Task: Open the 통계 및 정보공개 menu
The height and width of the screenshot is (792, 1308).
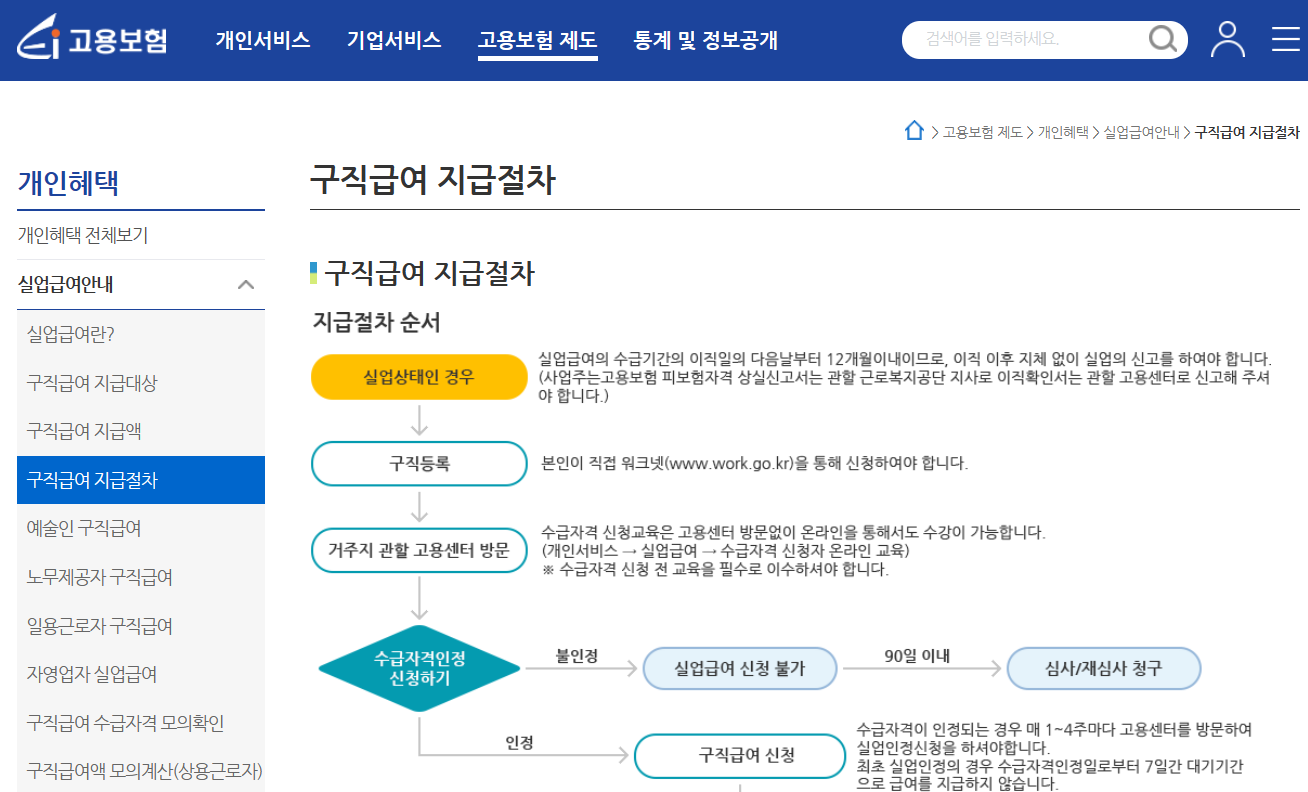Action: coord(703,41)
